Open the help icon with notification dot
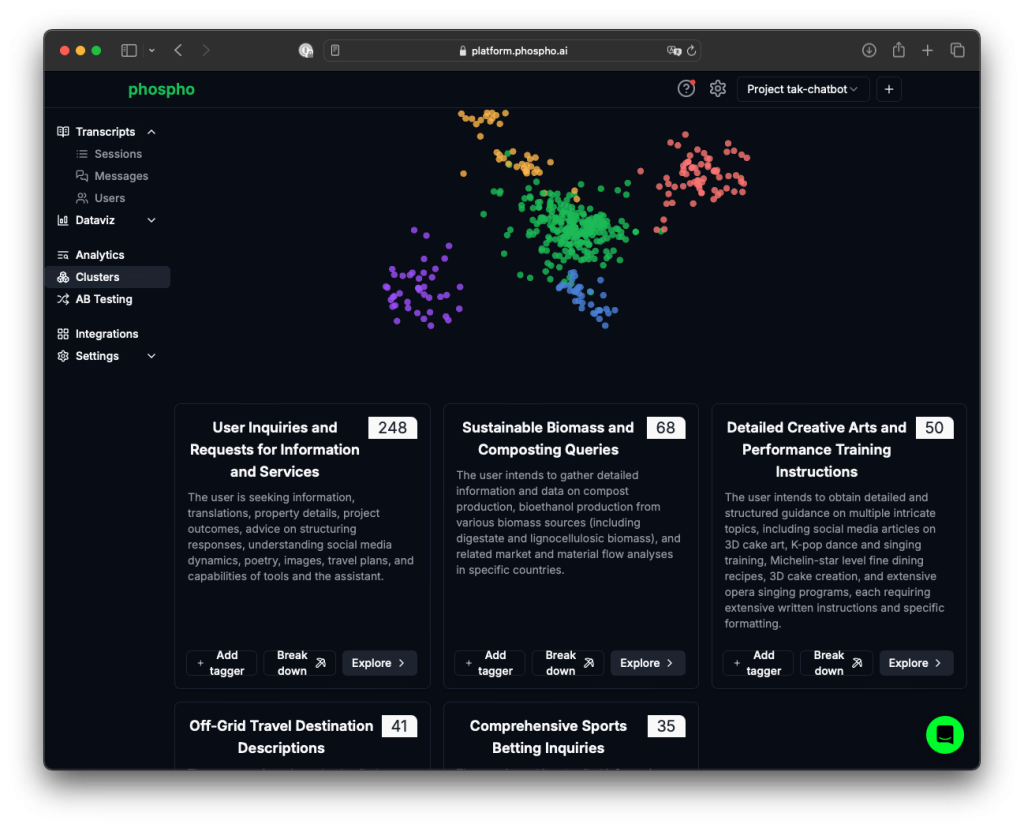1024x828 pixels. click(686, 88)
